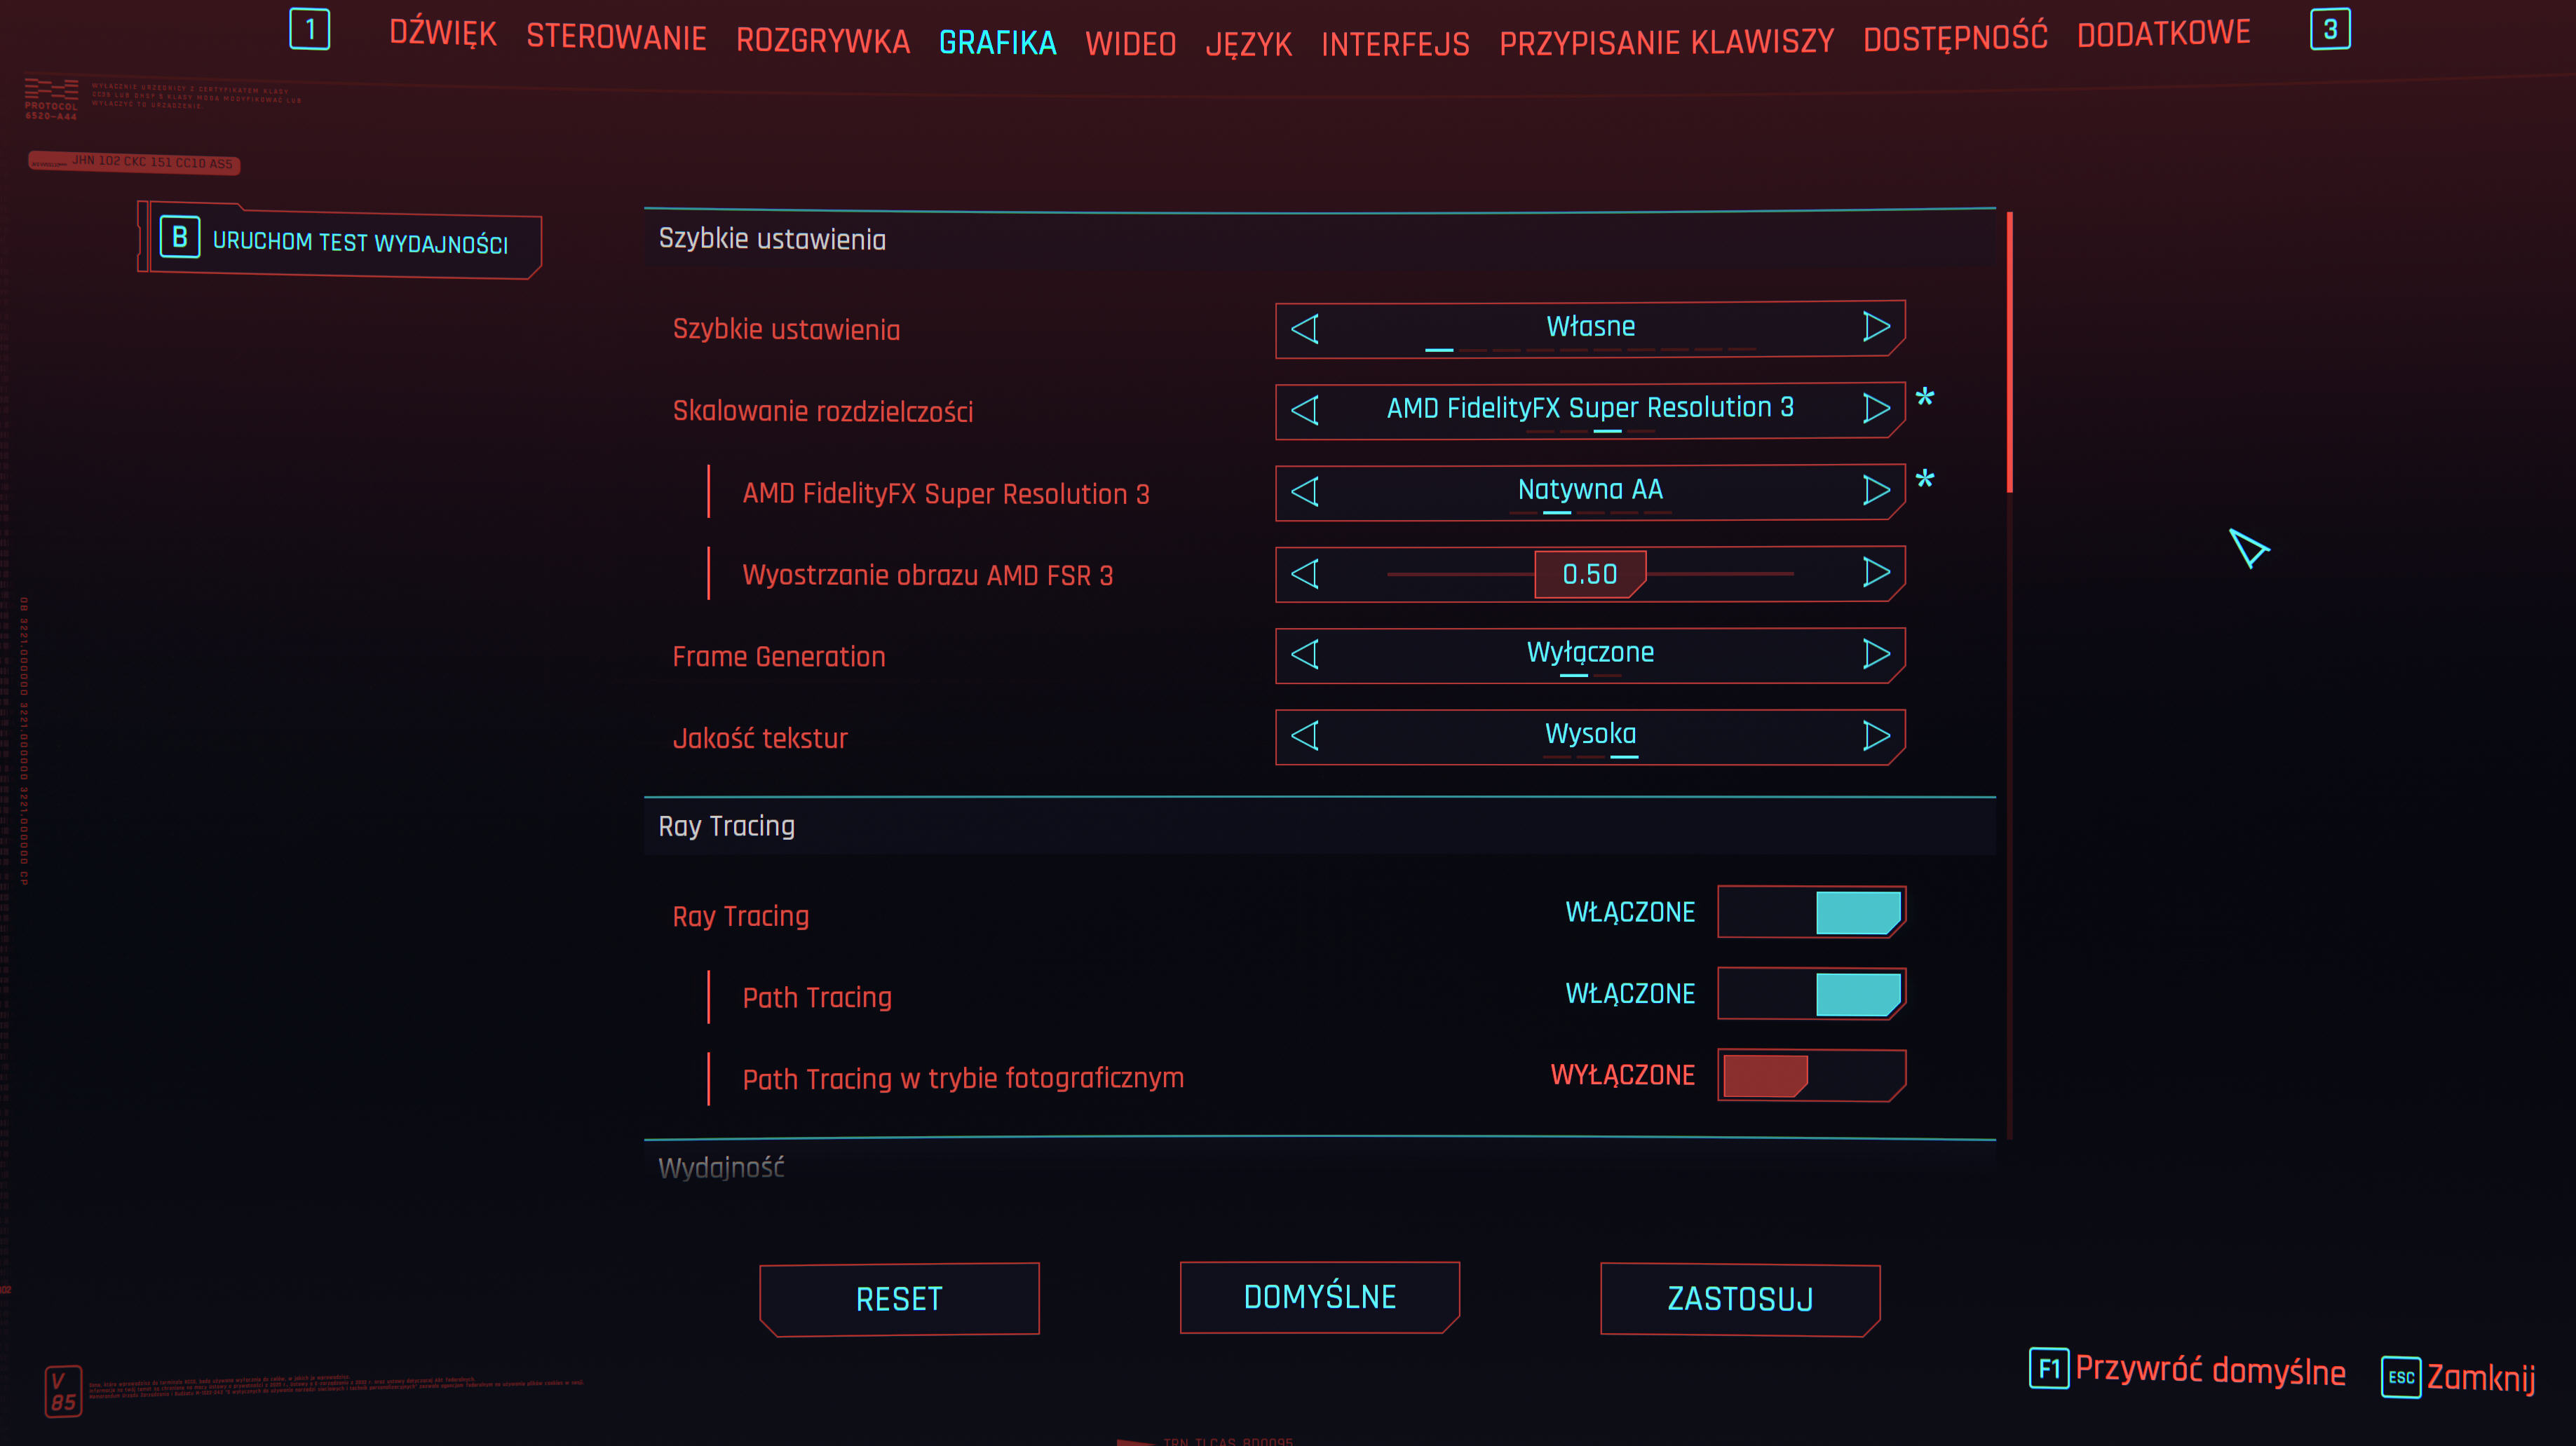
Task: Click left arrow for Natywna AA setting
Action: tap(1305, 491)
